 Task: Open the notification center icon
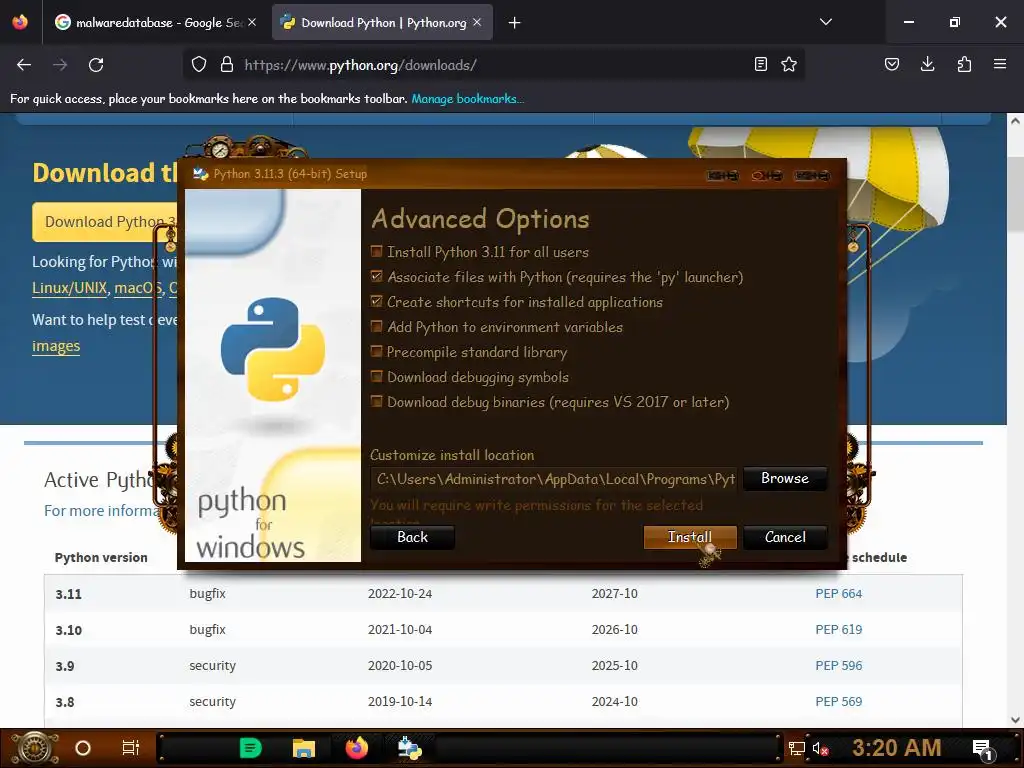click(x=982, y=750)
